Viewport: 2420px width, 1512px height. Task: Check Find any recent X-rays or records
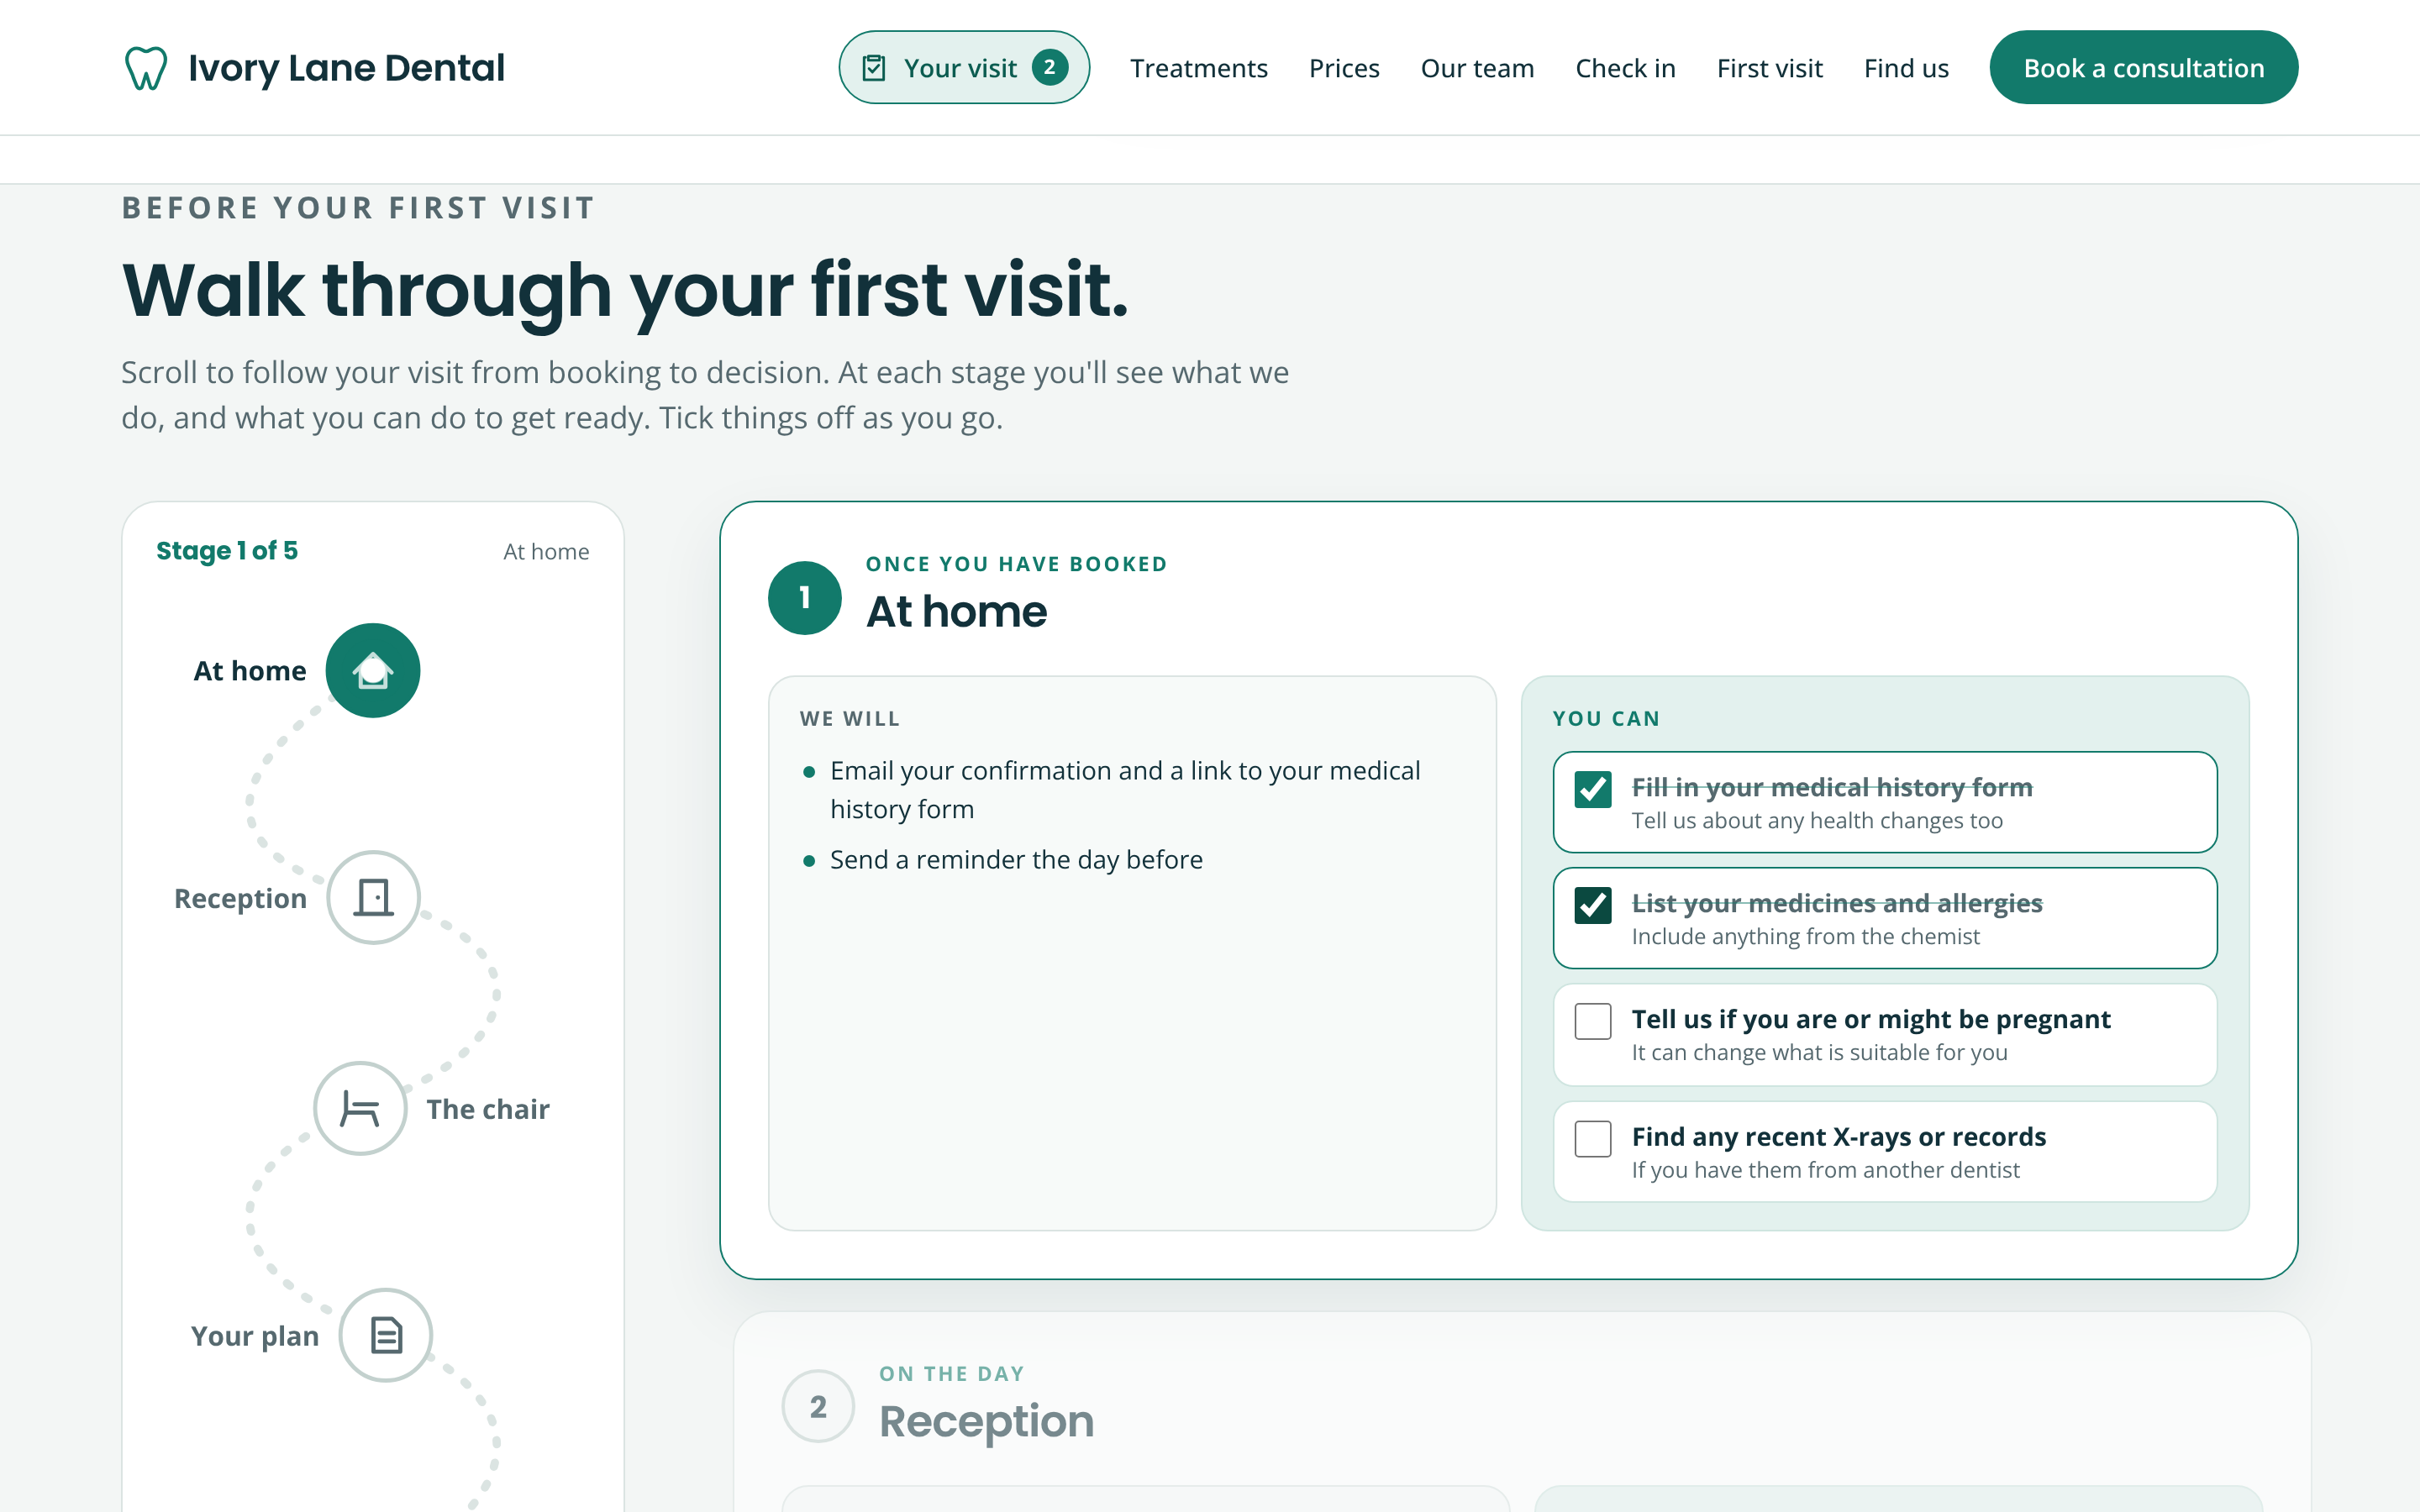[x=1593, y=1139]
